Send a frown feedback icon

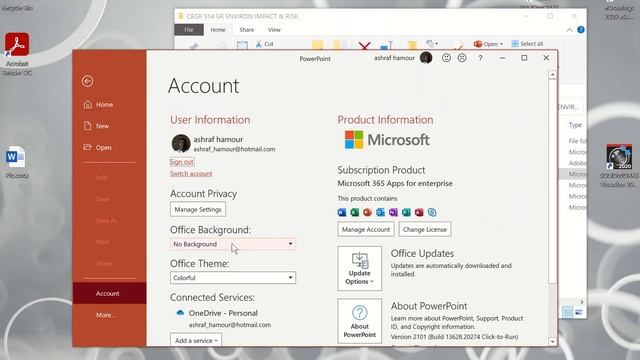coord(462,58)
